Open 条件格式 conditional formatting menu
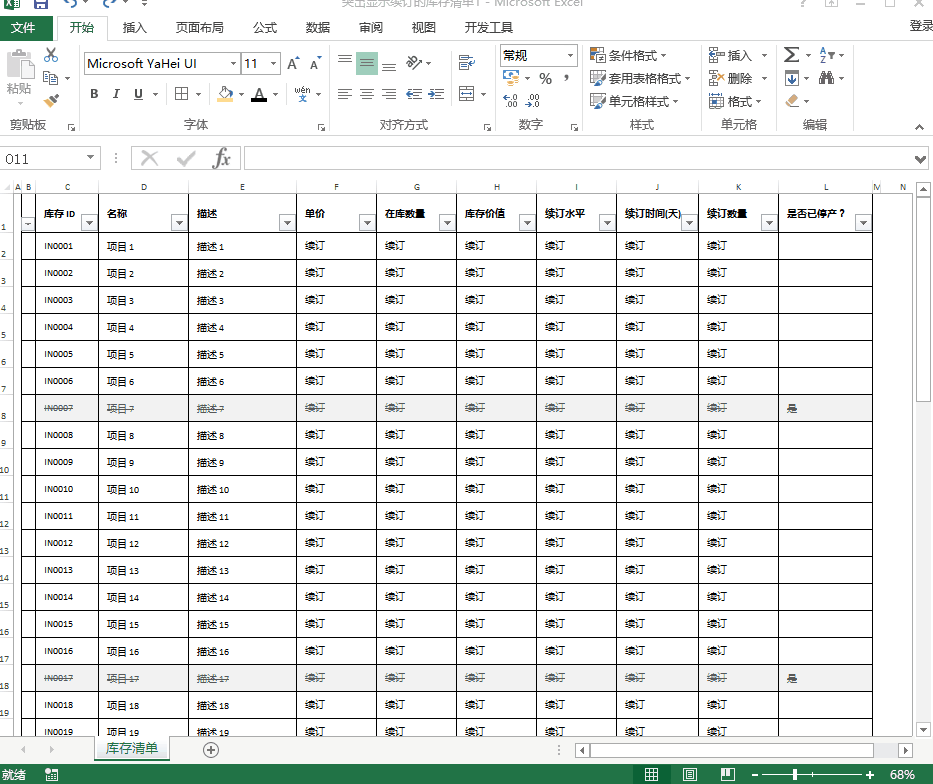This screenshot has width=933, height=784. (628, 55)
